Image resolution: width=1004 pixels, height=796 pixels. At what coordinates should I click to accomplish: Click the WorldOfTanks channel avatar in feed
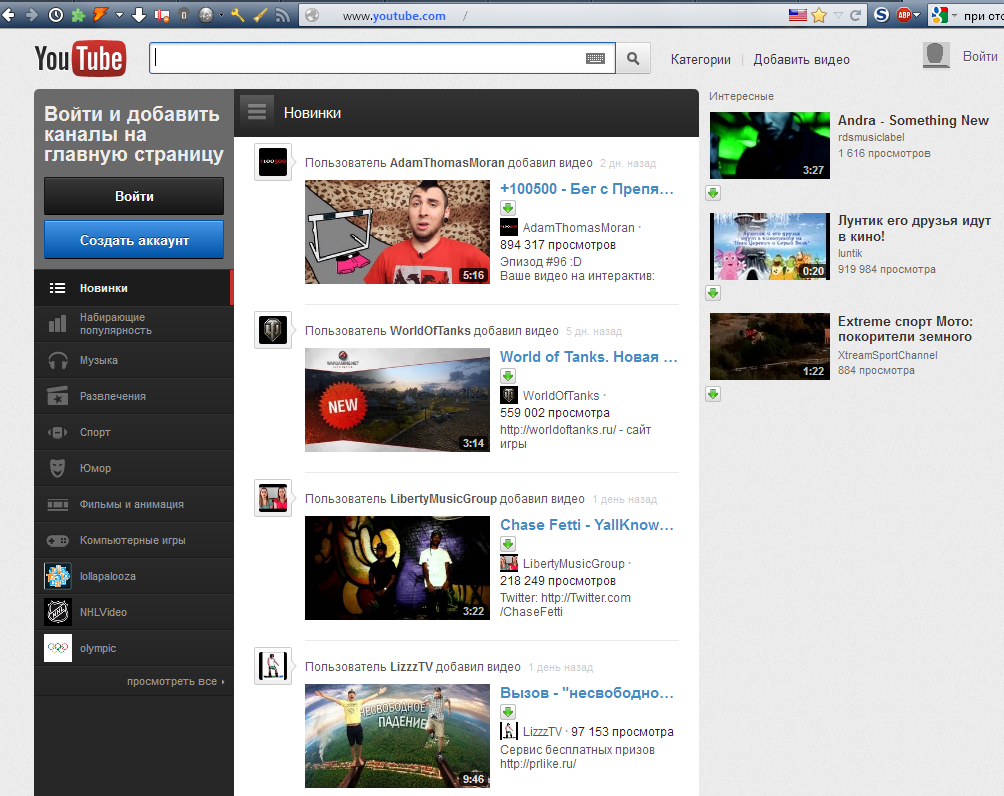pyautogui.click(x=273, y=330)
